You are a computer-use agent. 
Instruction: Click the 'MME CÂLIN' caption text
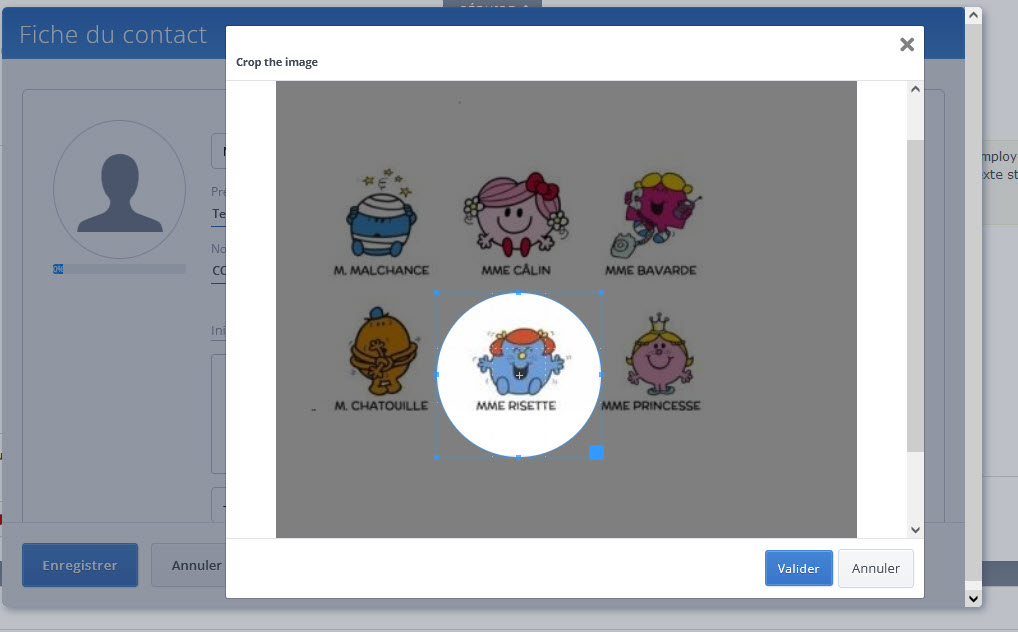515,269
